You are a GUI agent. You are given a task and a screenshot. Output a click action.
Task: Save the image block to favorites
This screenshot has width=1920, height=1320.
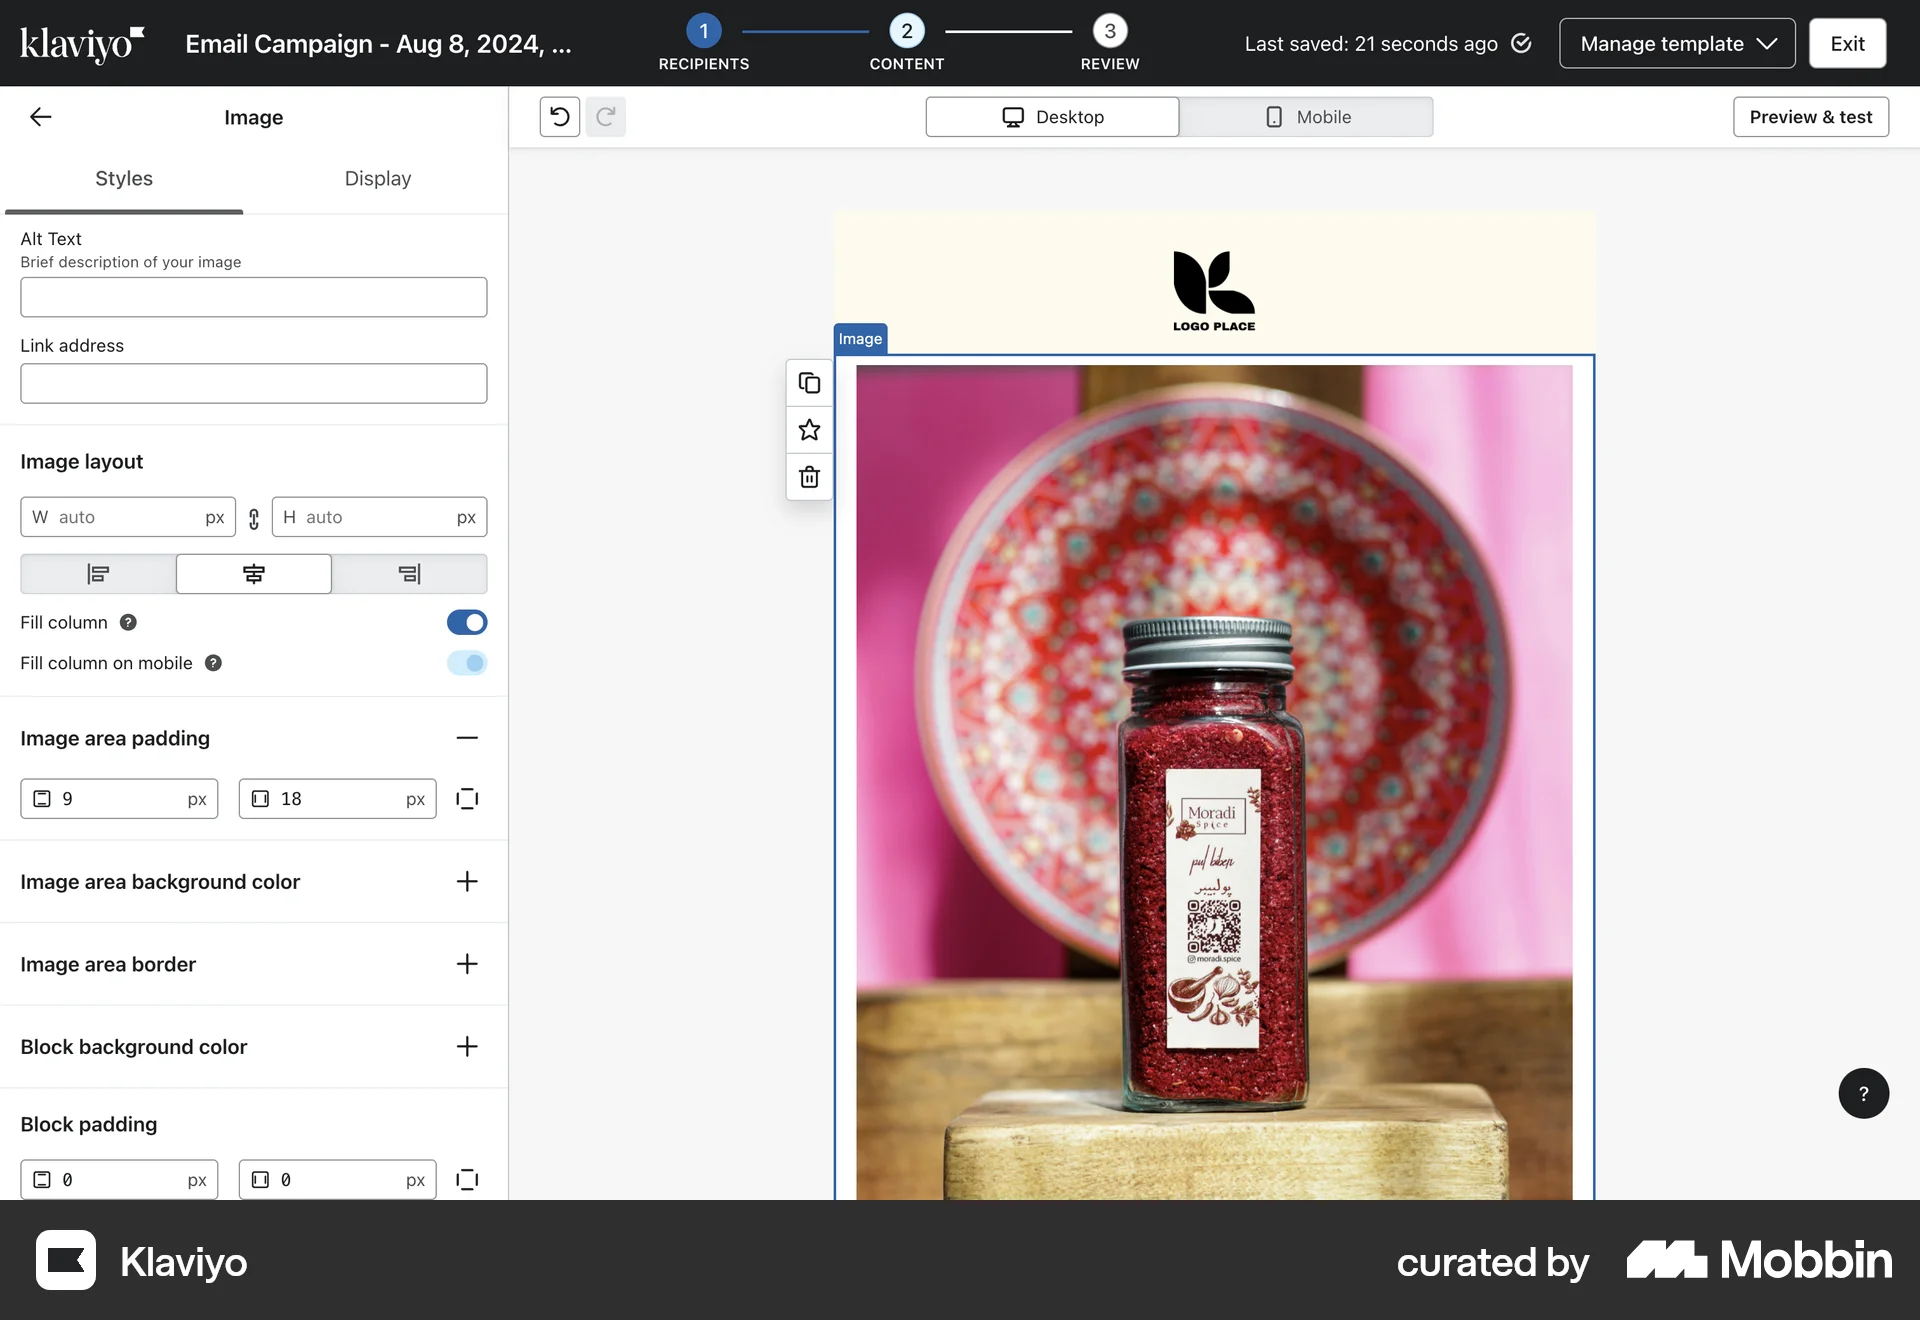click(x=809, y=430)
